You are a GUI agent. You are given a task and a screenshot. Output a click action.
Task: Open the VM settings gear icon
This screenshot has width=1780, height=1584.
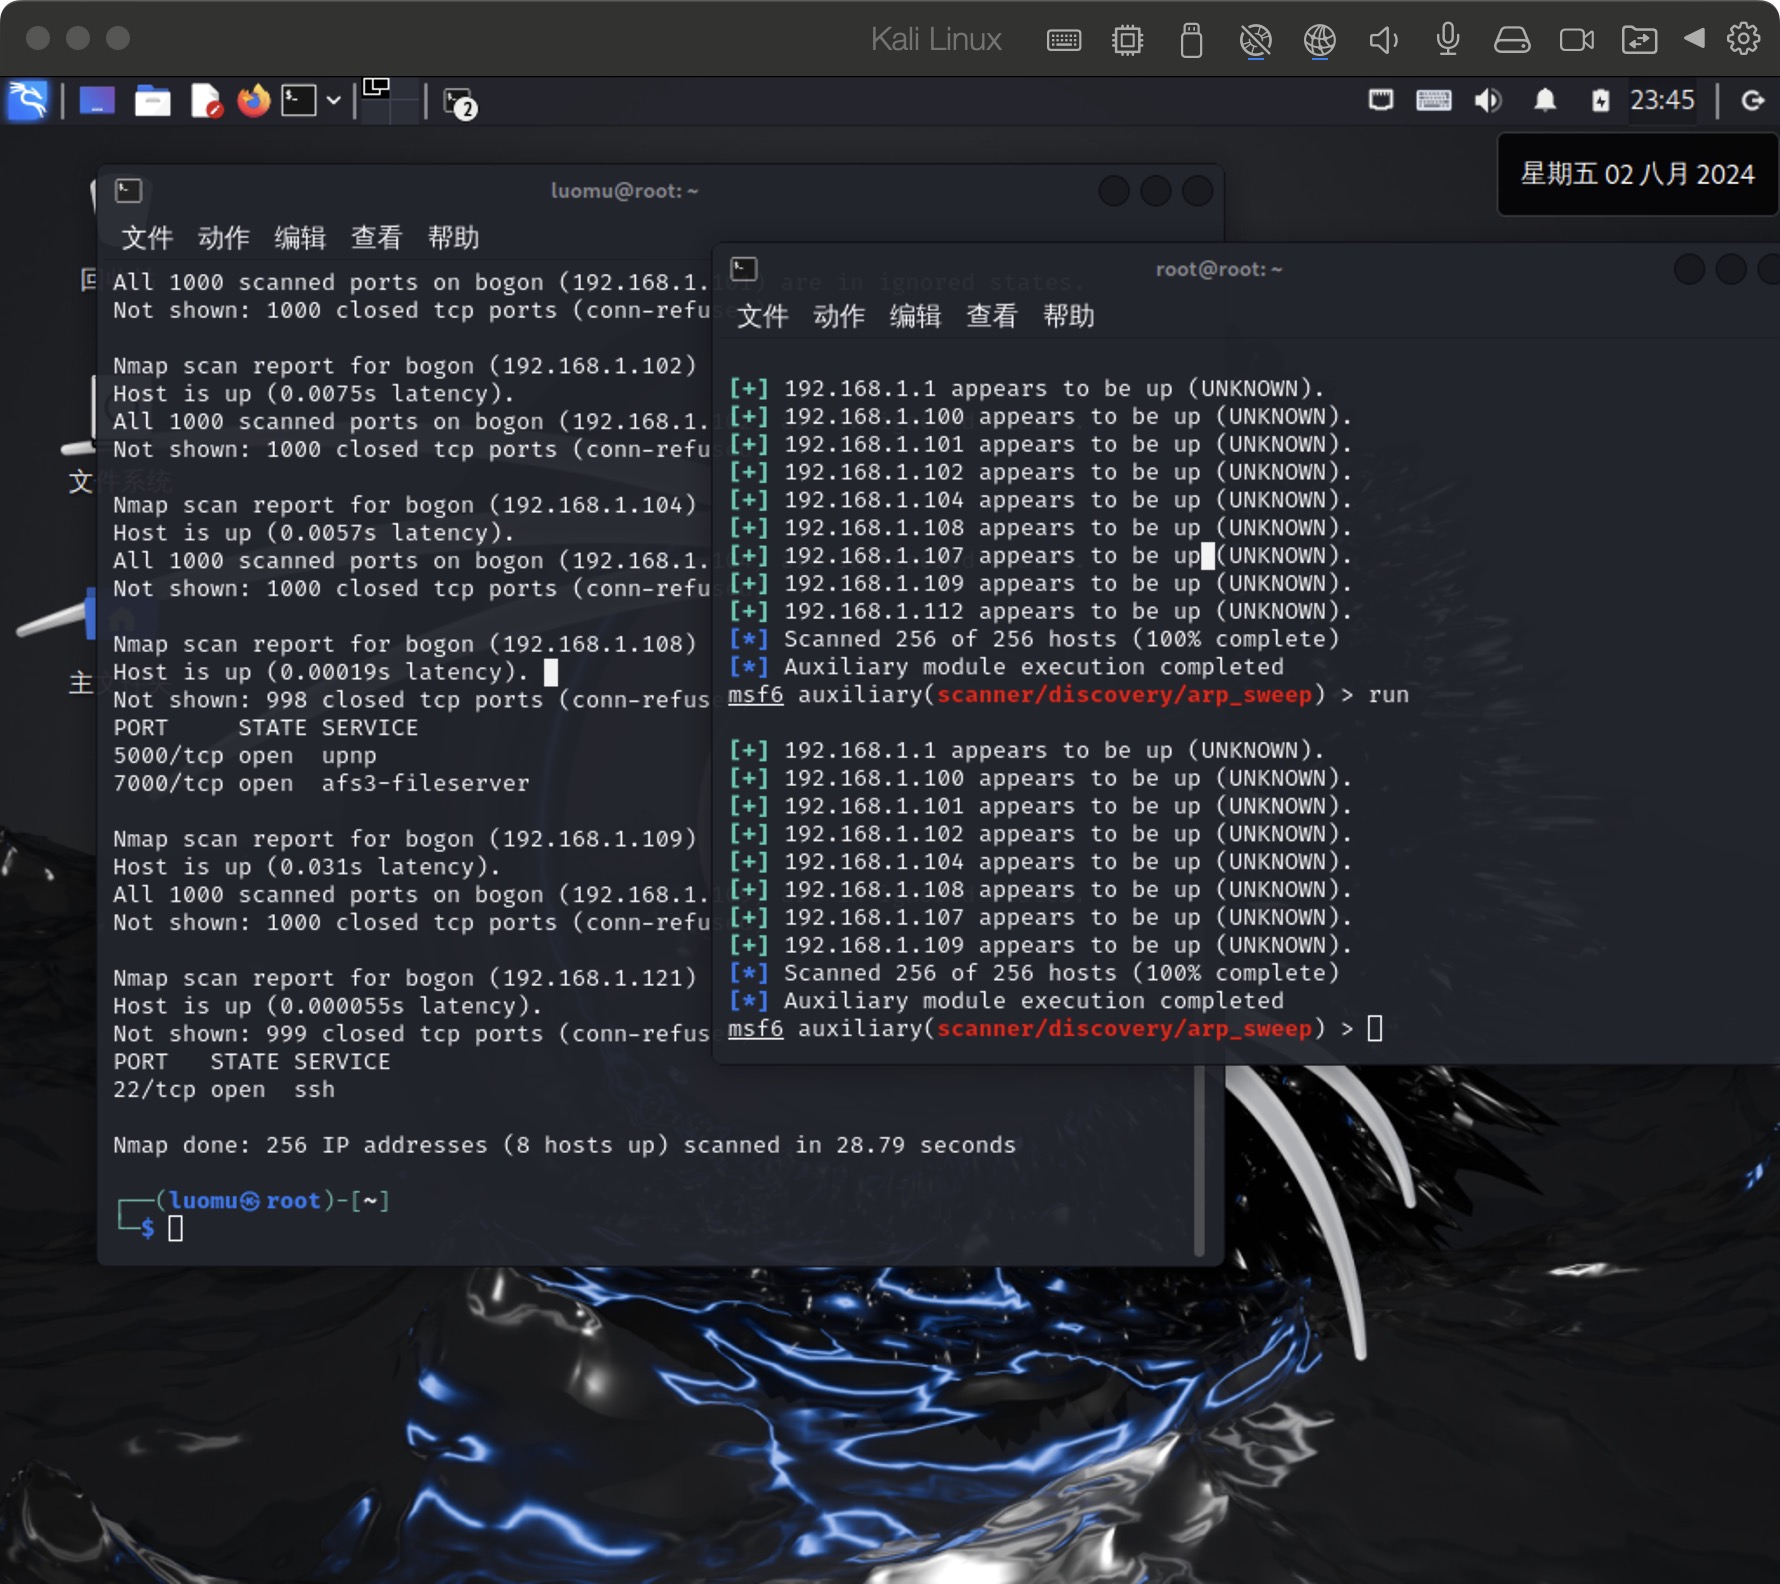[1744, 38]
